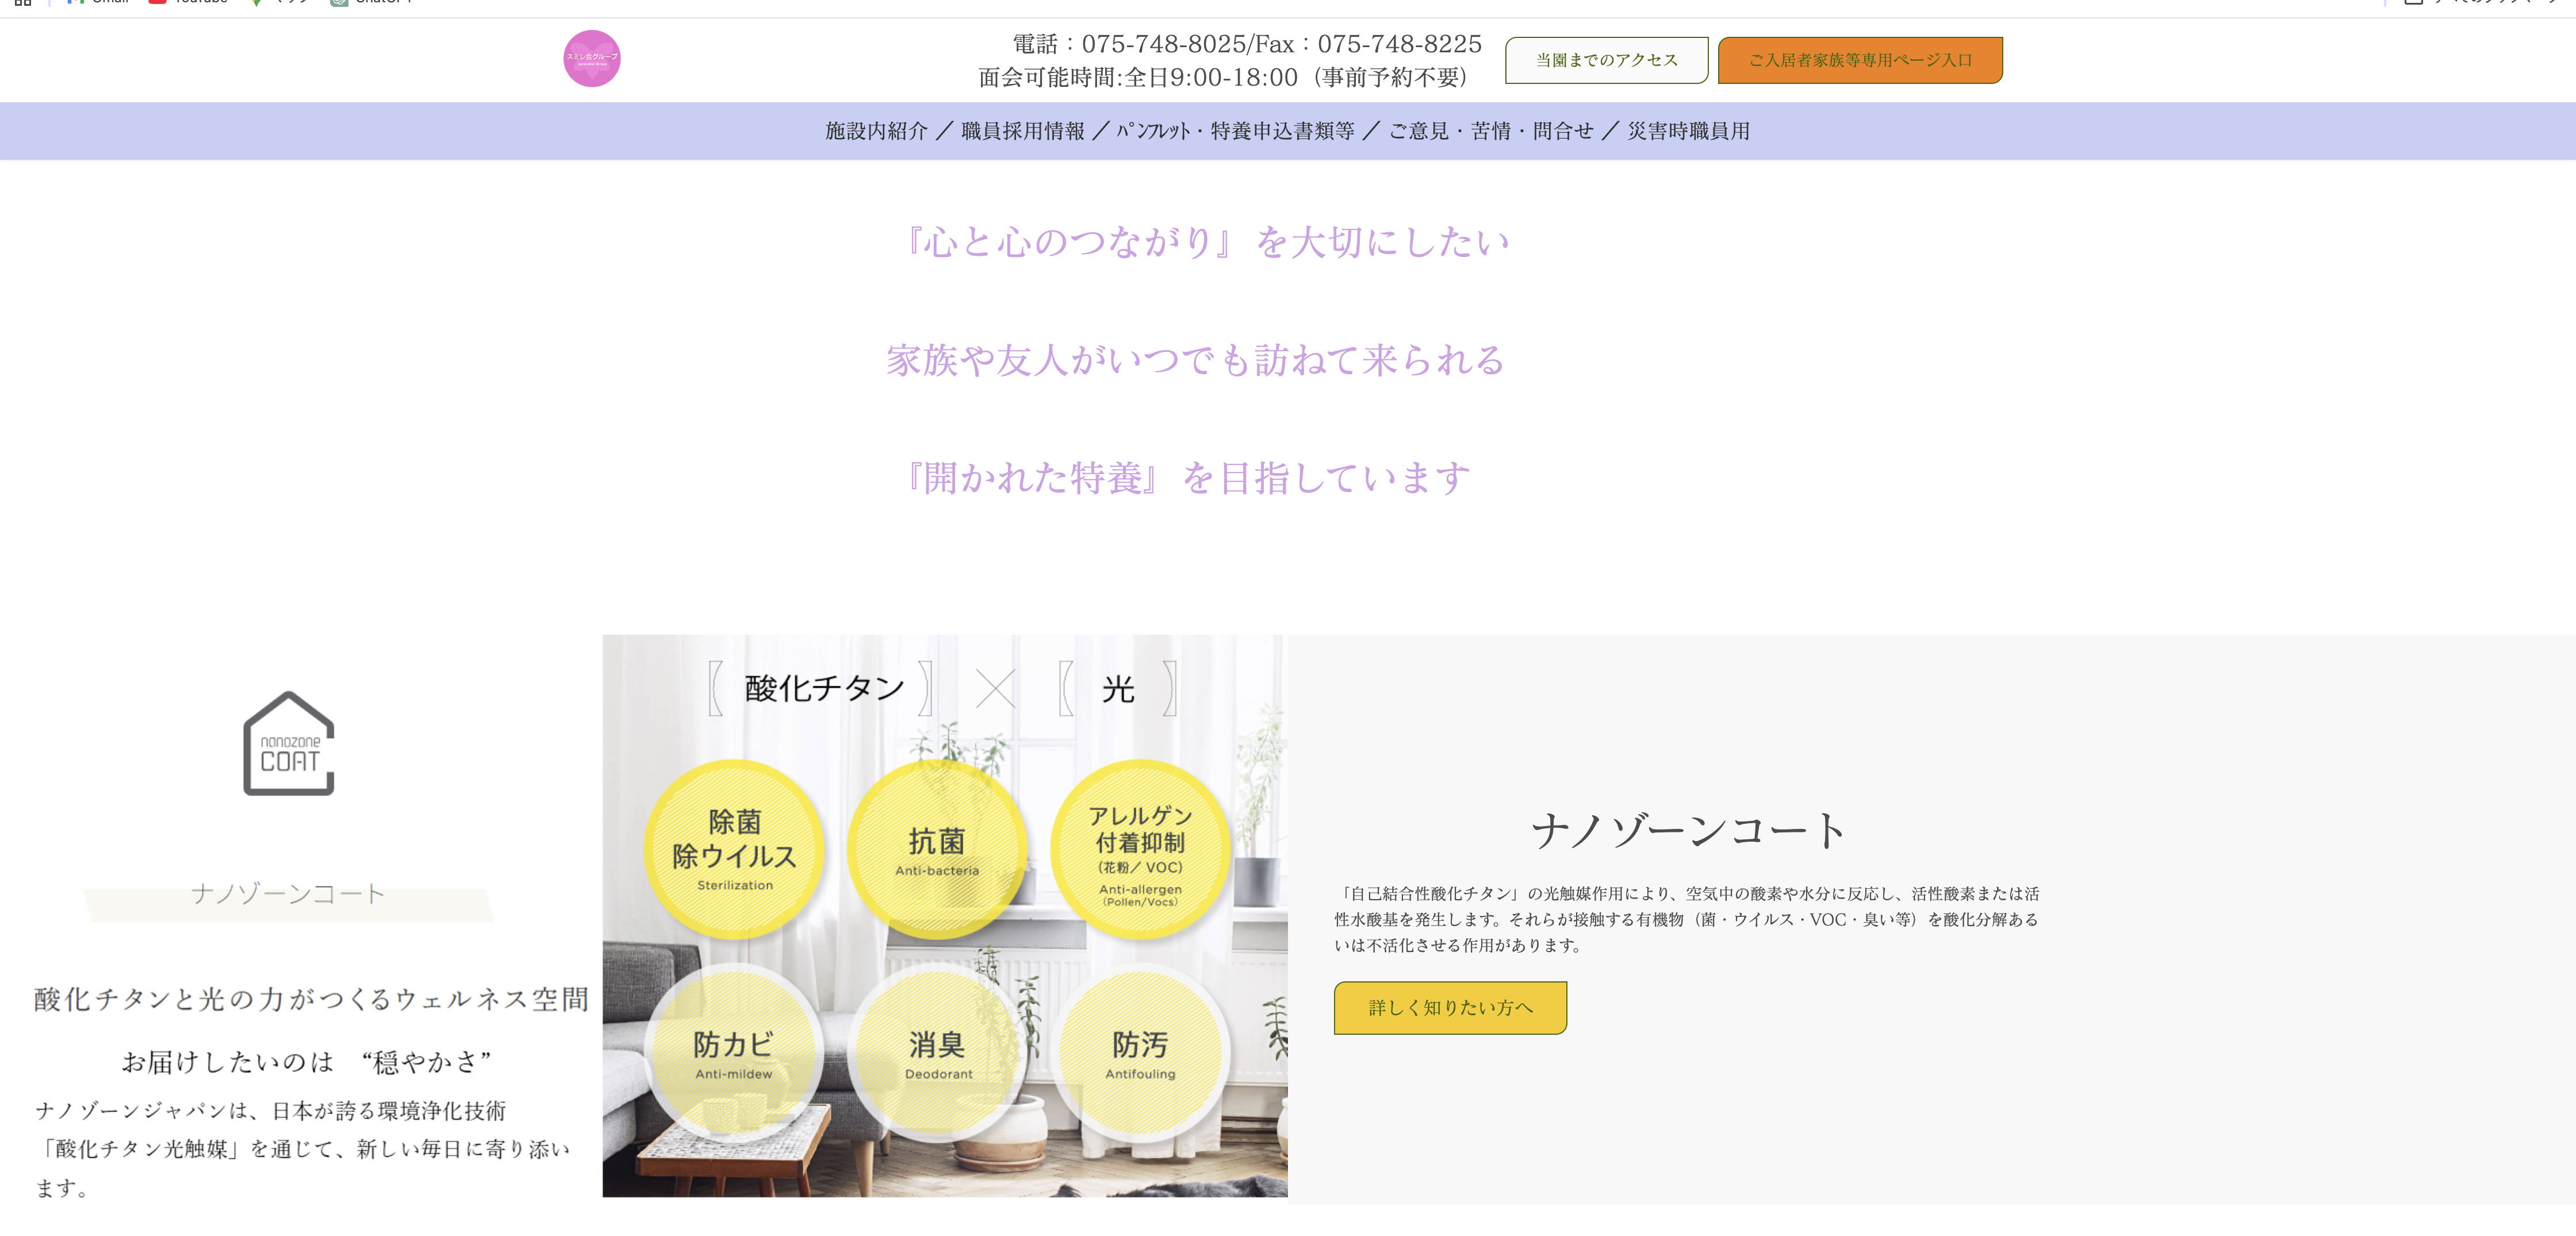This screenshot has width=2576, height=1236.
Task: Open ご入居者家族等専用ページ入口 orange button
Action: [1859, 60]
